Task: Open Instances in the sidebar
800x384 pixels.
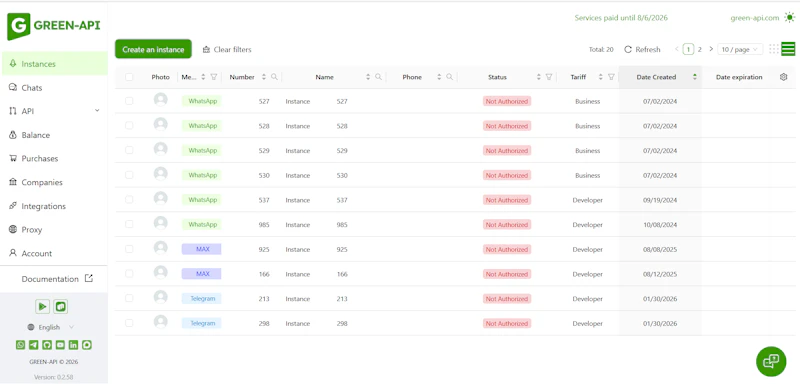Action: pos(55,64)
